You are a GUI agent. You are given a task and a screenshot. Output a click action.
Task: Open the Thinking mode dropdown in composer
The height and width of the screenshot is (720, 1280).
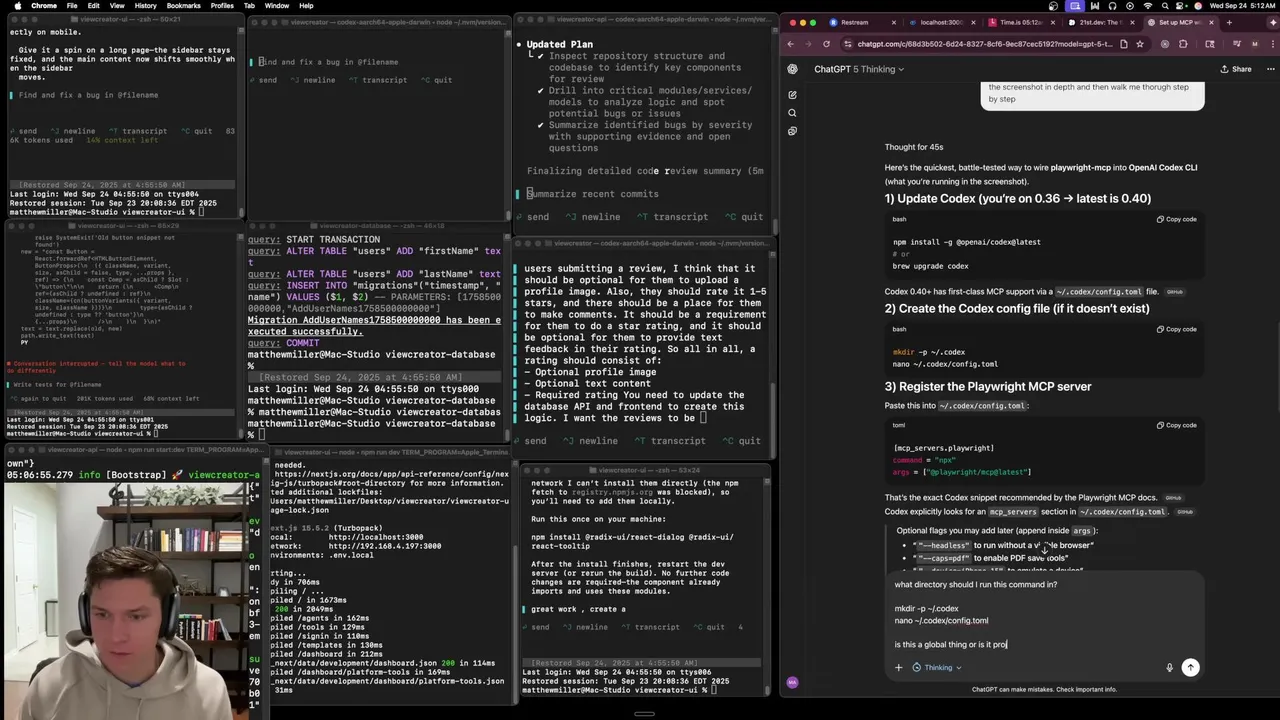(x=937, y=667)
